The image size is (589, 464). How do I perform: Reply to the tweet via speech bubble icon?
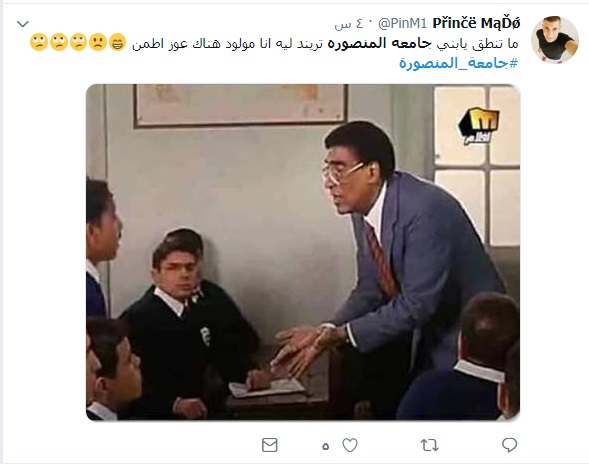[x=509, y=445]
